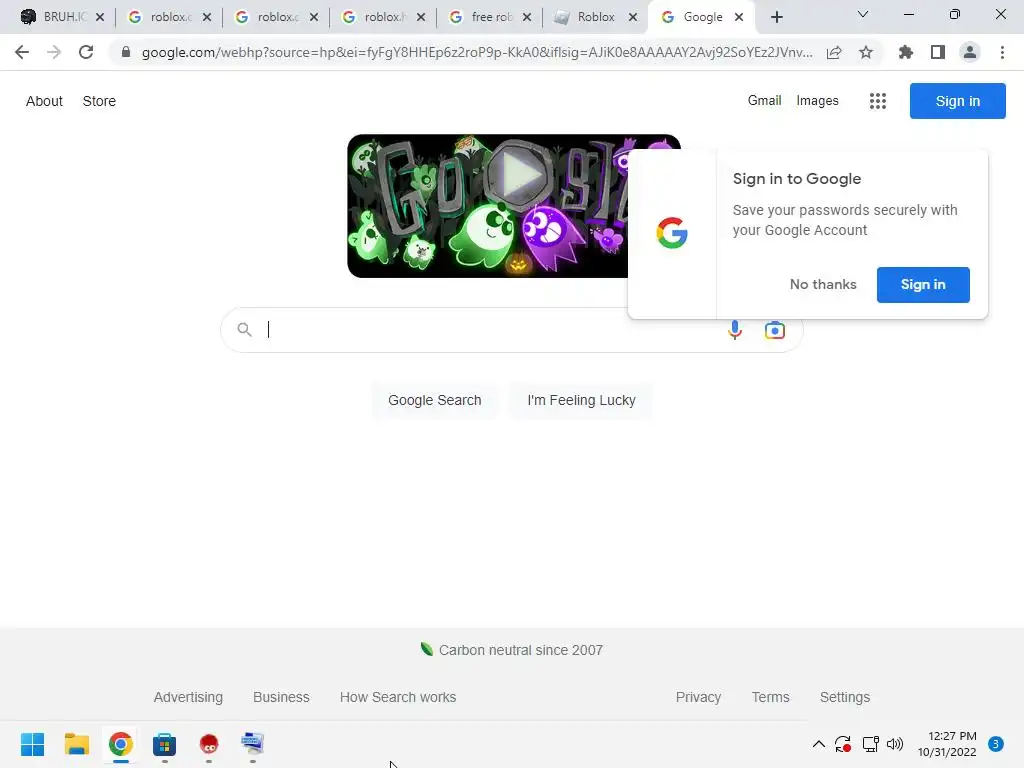Close the BRUH.IO tab

pos(100,17)
